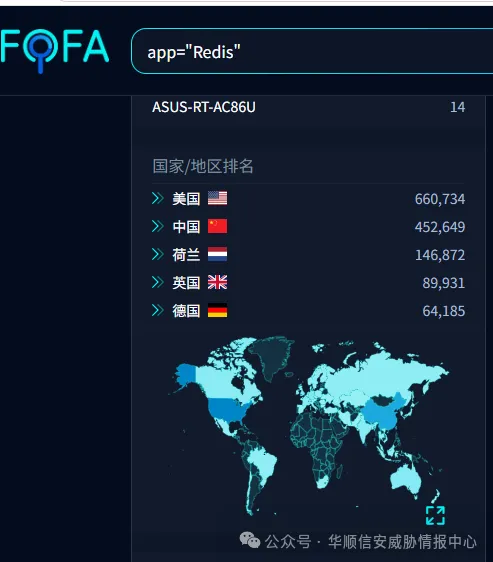Click the search box containing app="Redis"
Viewport: 493px width, 562px height.
[x=312, y=51]
